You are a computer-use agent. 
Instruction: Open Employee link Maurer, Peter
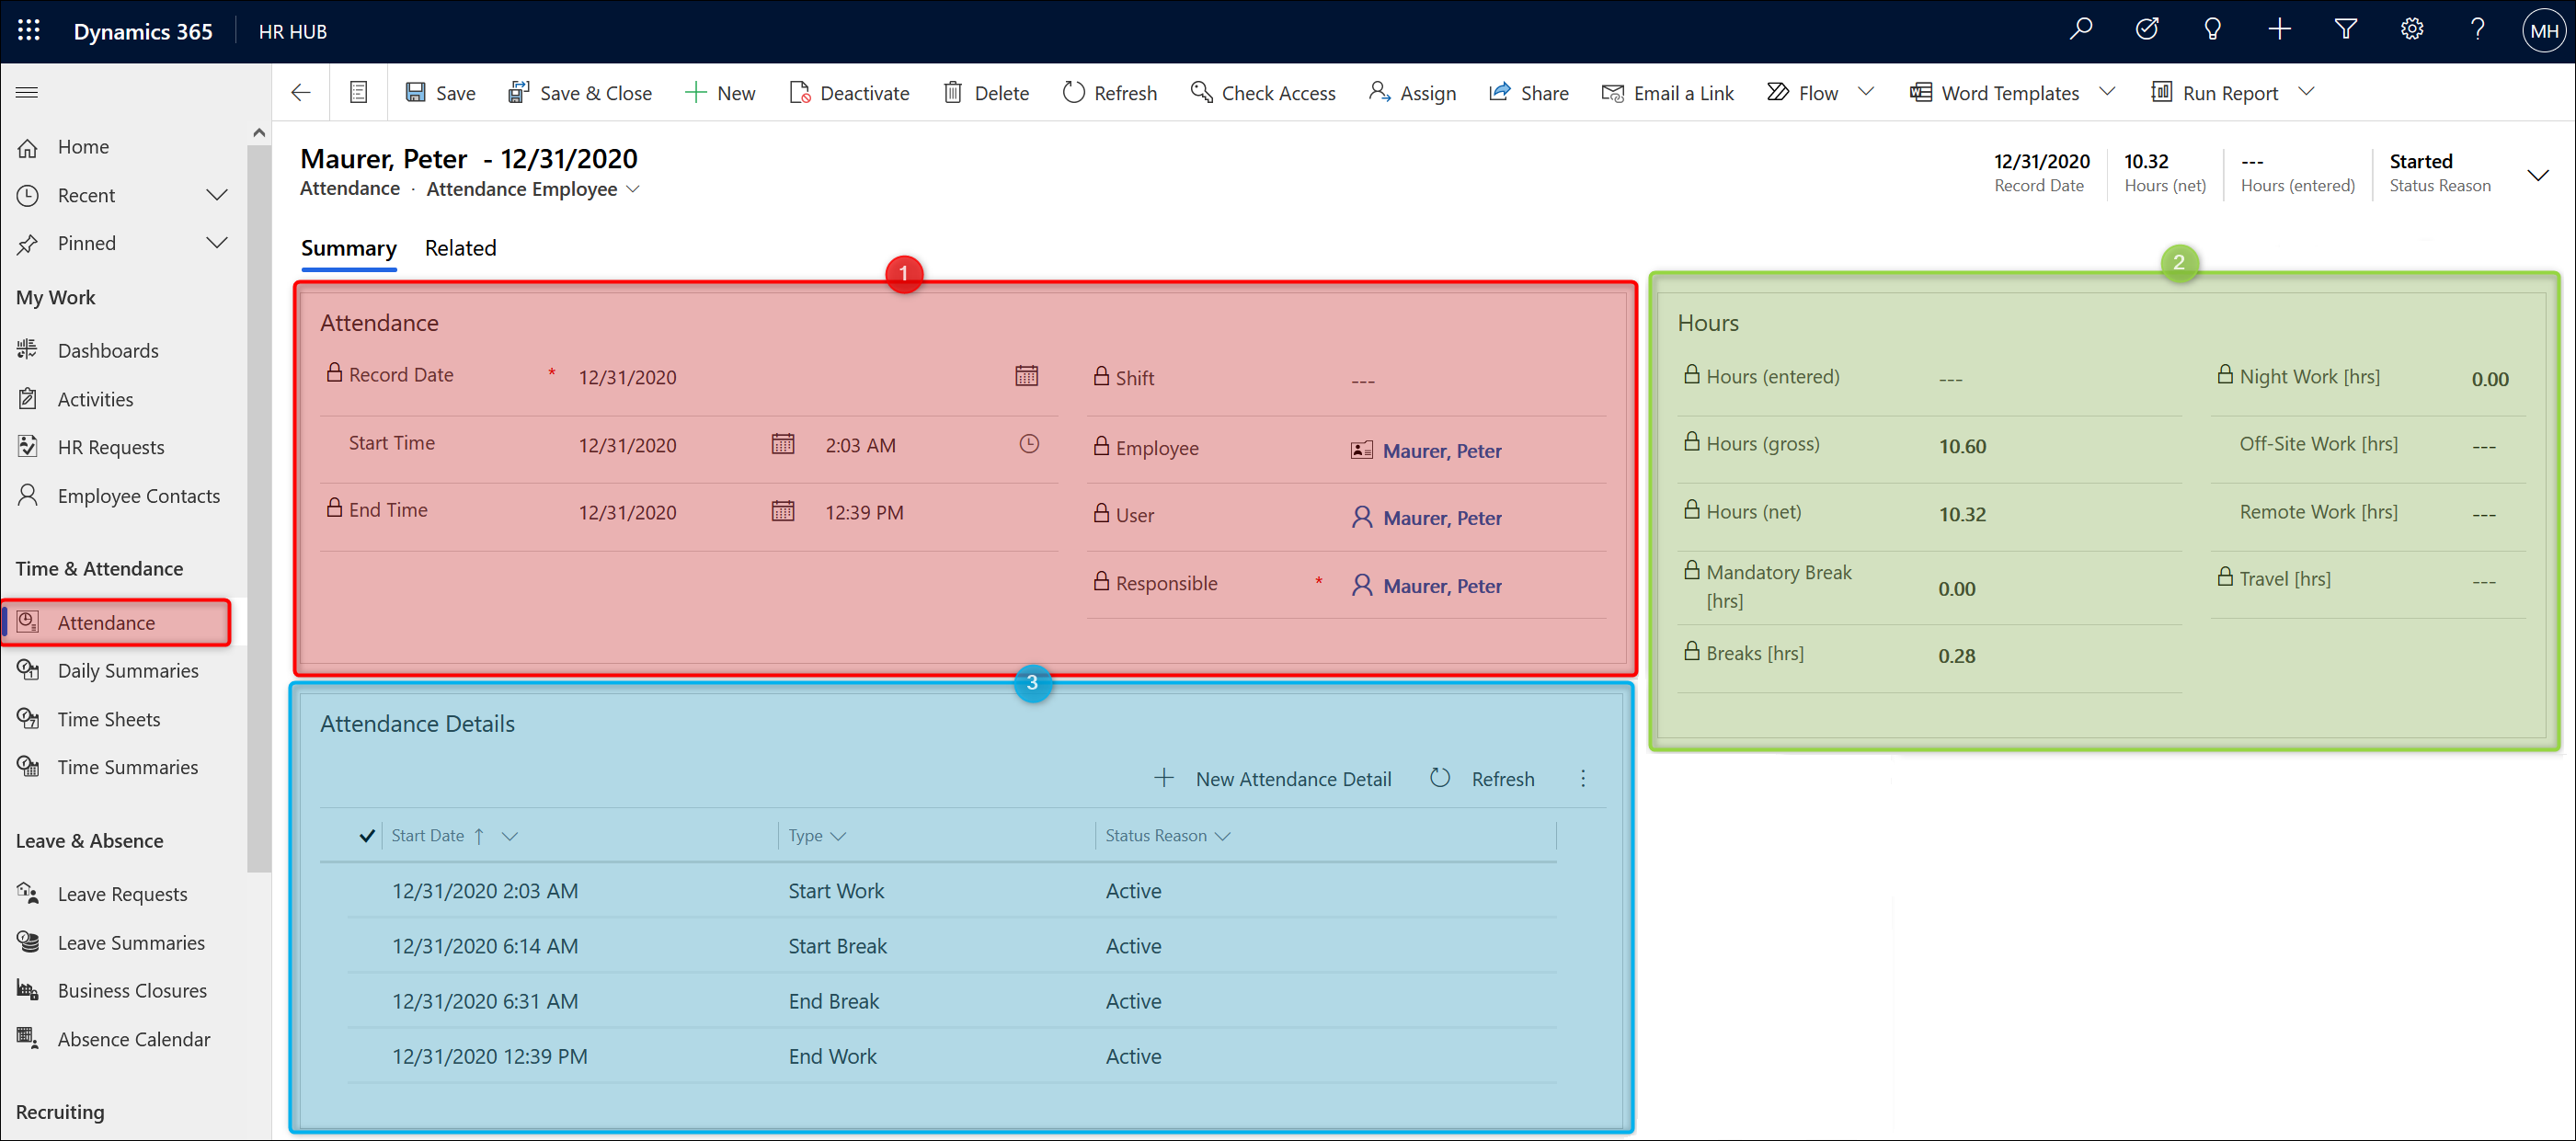coord(1441,451)
